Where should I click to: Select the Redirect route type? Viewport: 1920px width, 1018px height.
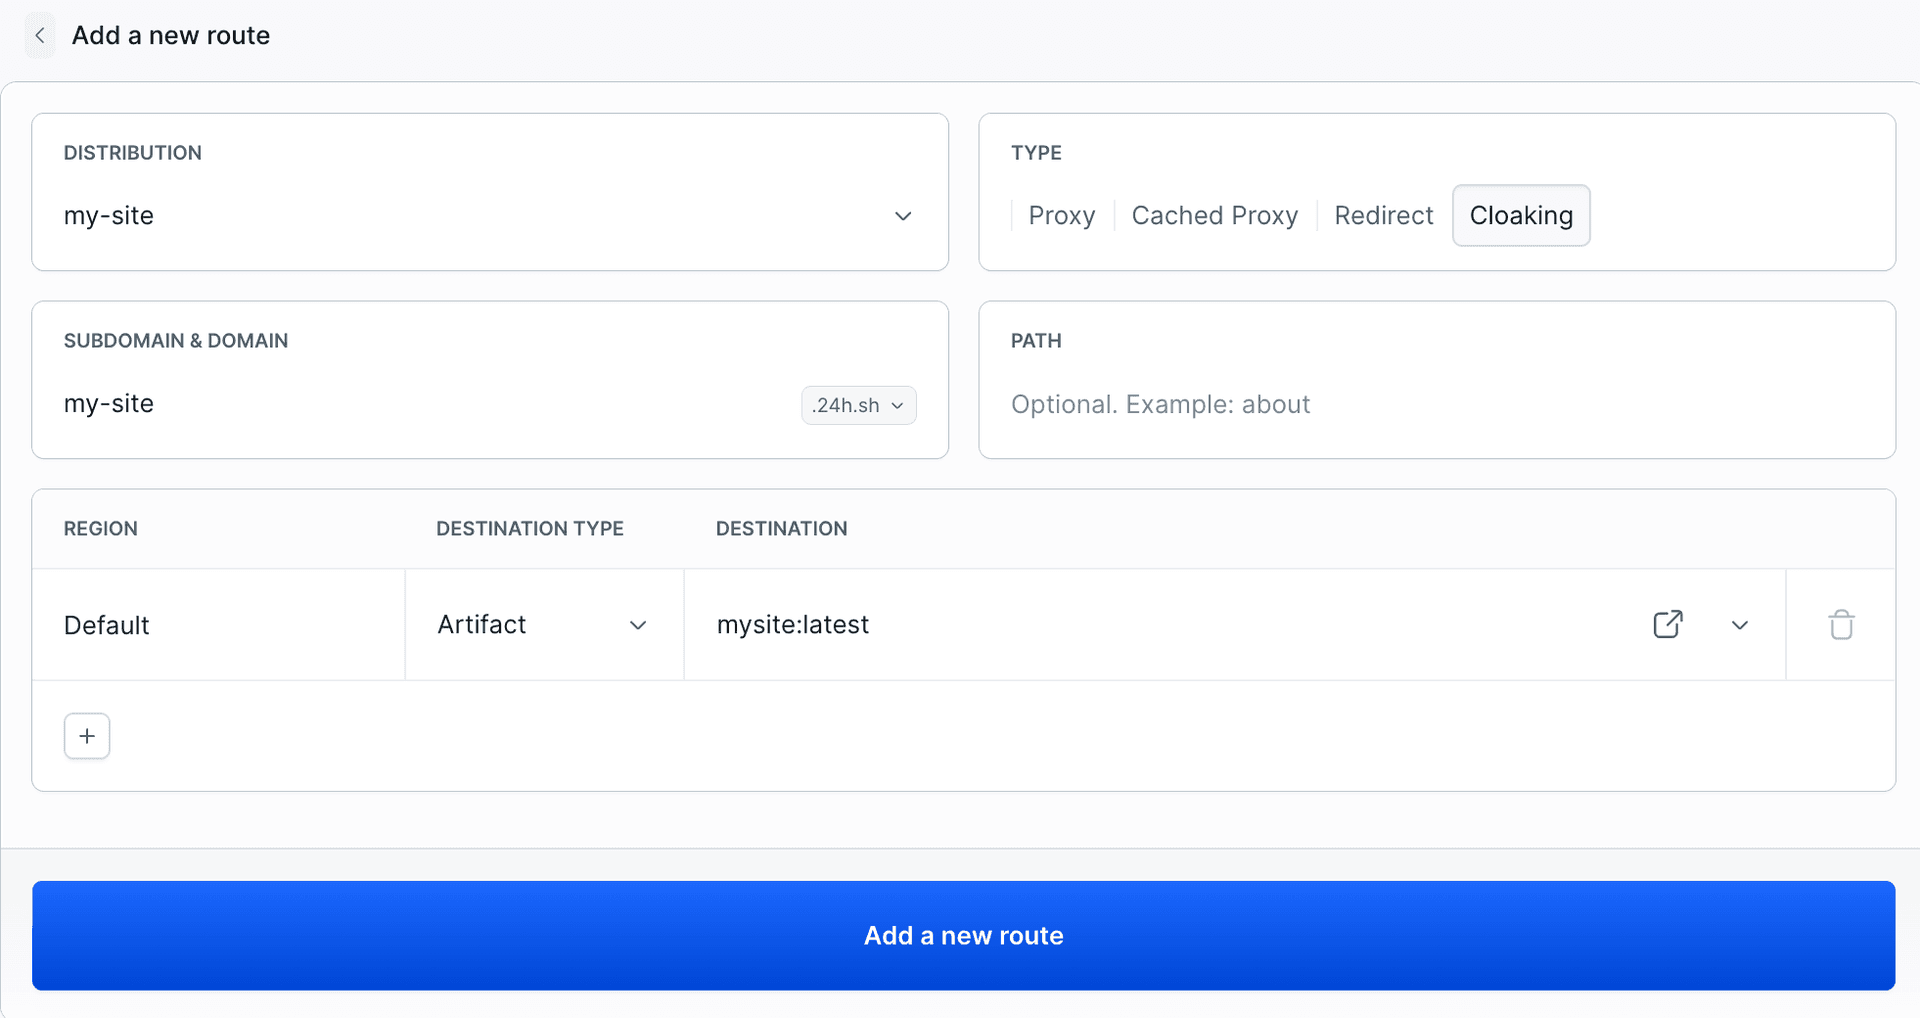pyautogui.click(x=1384, y=216)
